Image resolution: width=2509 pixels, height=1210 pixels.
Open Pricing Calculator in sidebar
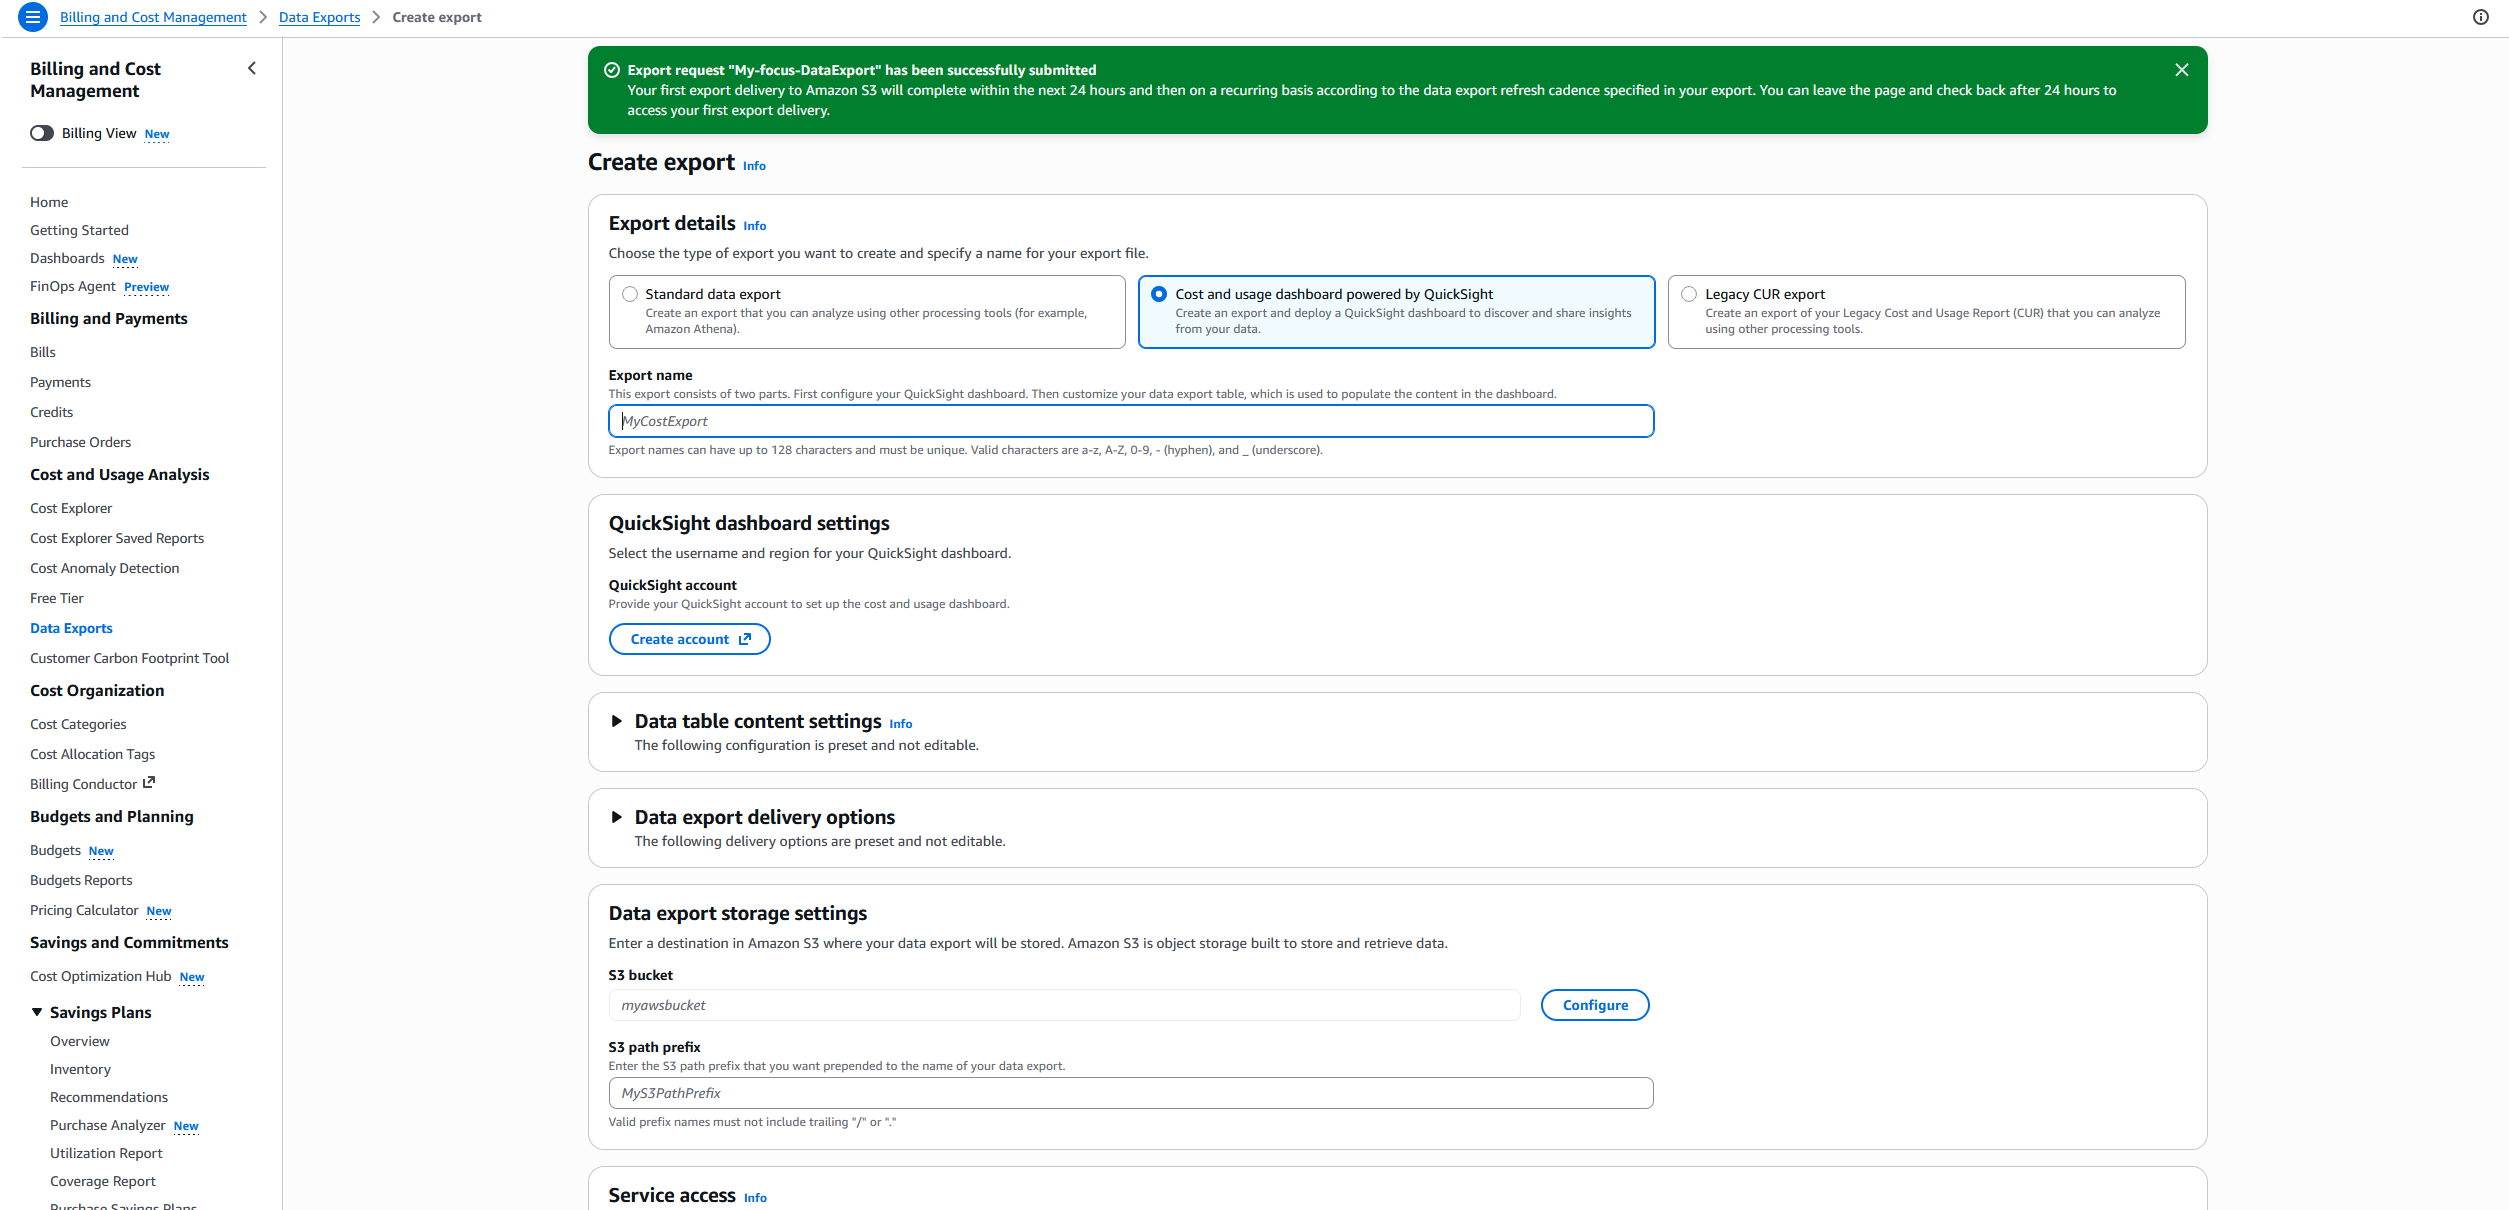[x=84, y=910]
